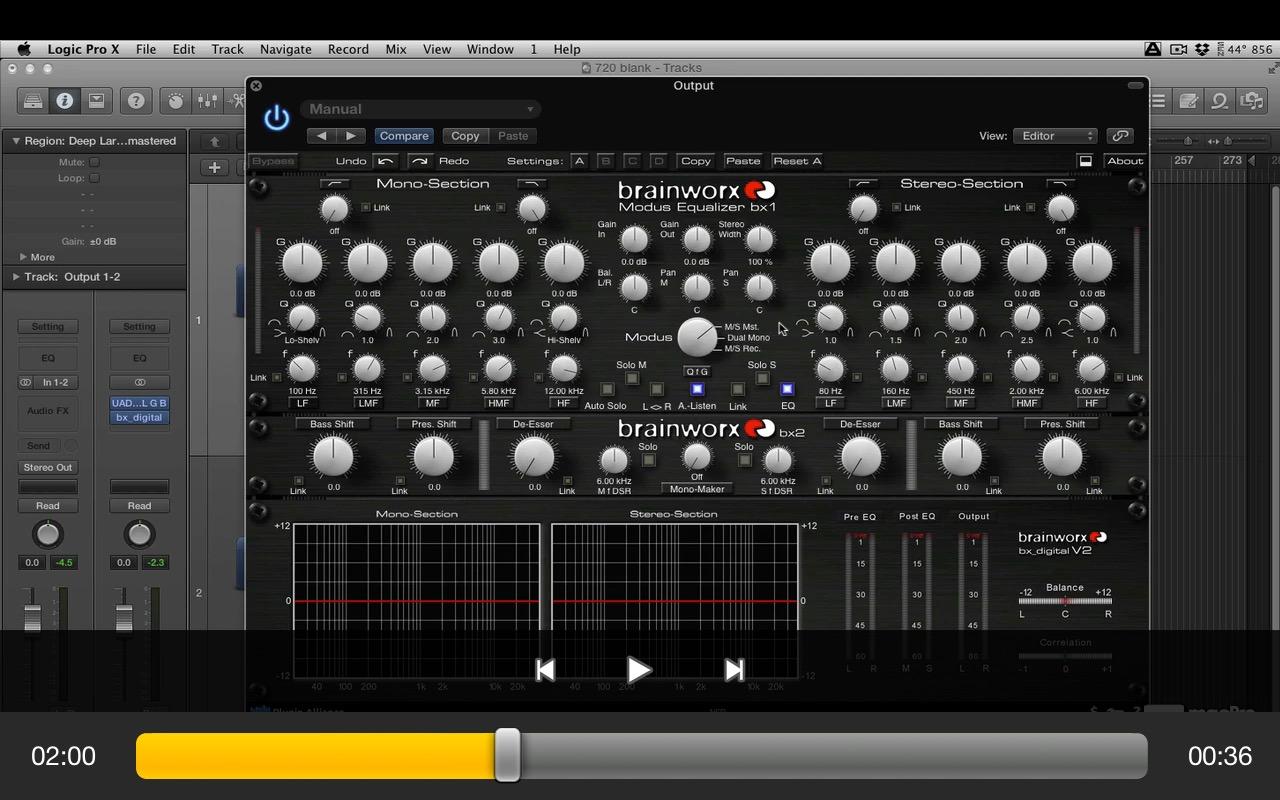Enable the Mute checkbox for the region
1280x800 pixels.
tap(94, 162)
